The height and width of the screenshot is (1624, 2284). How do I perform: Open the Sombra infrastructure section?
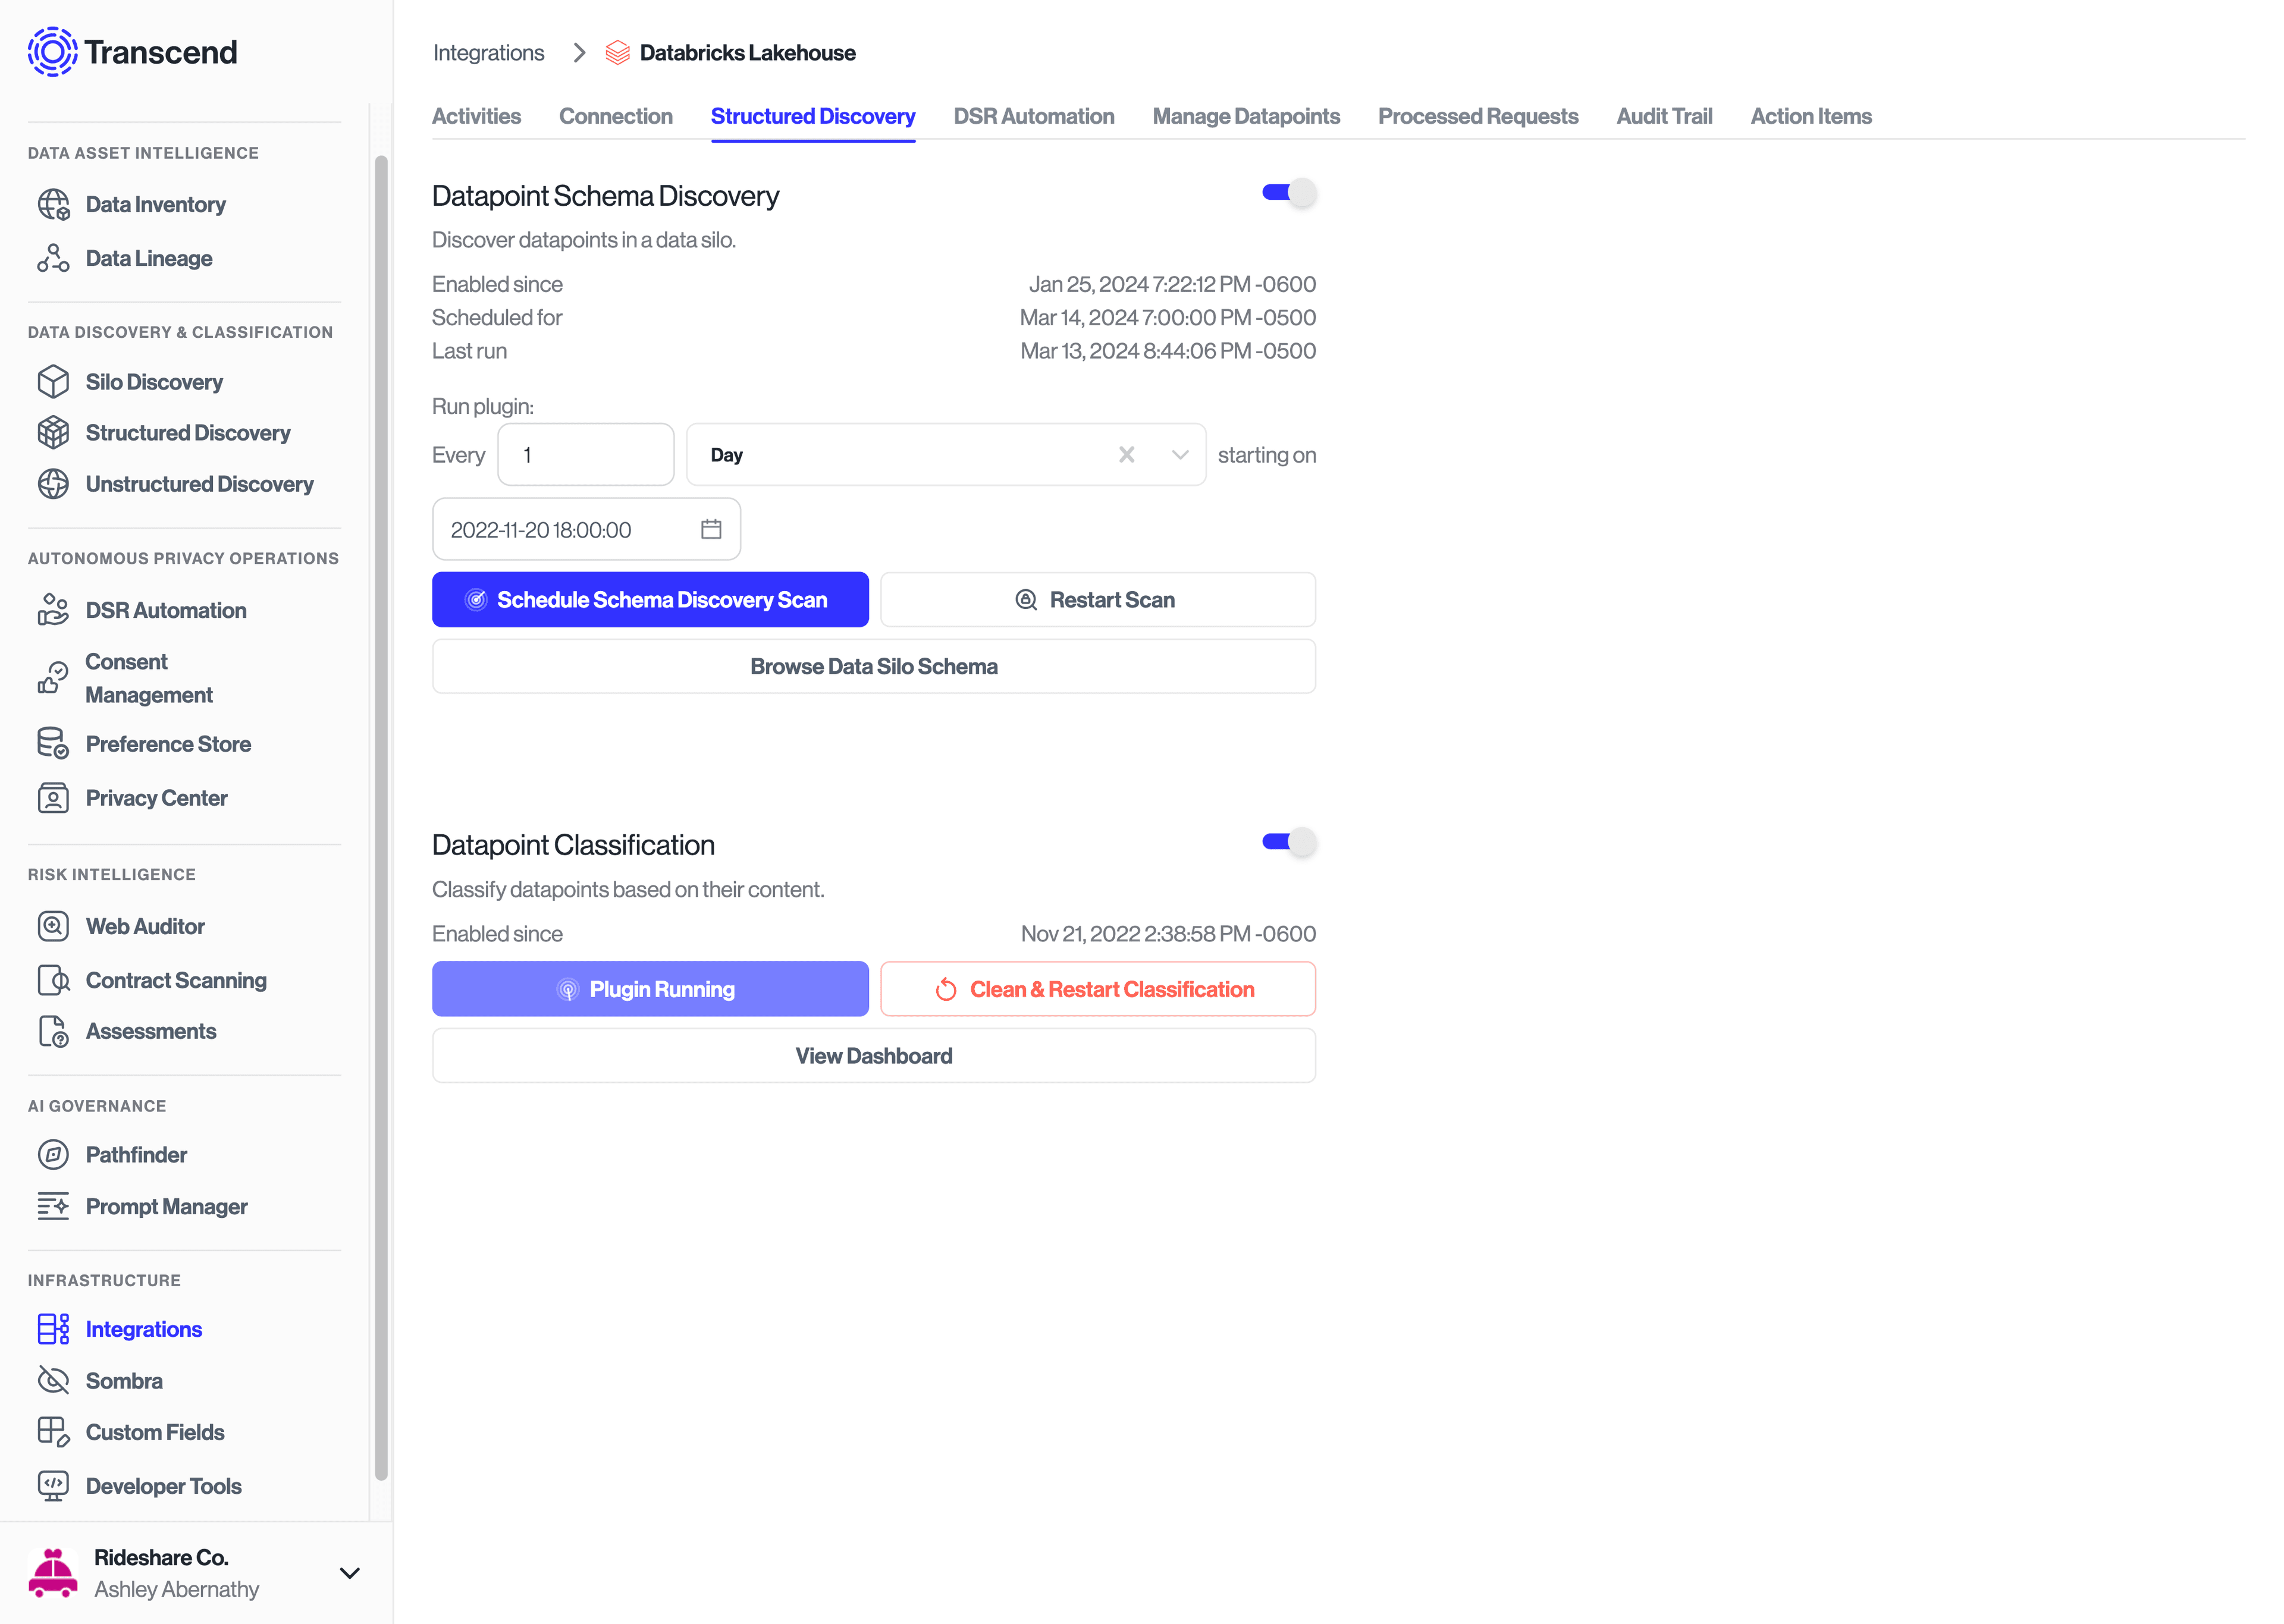coord(123,1380)
